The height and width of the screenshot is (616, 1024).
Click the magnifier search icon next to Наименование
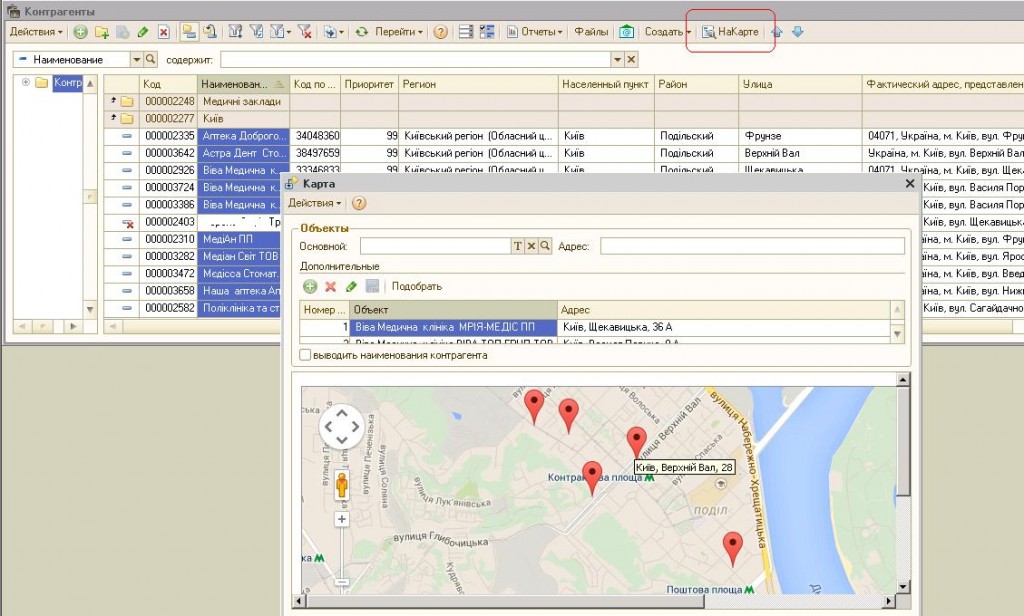tap(150, 59)
